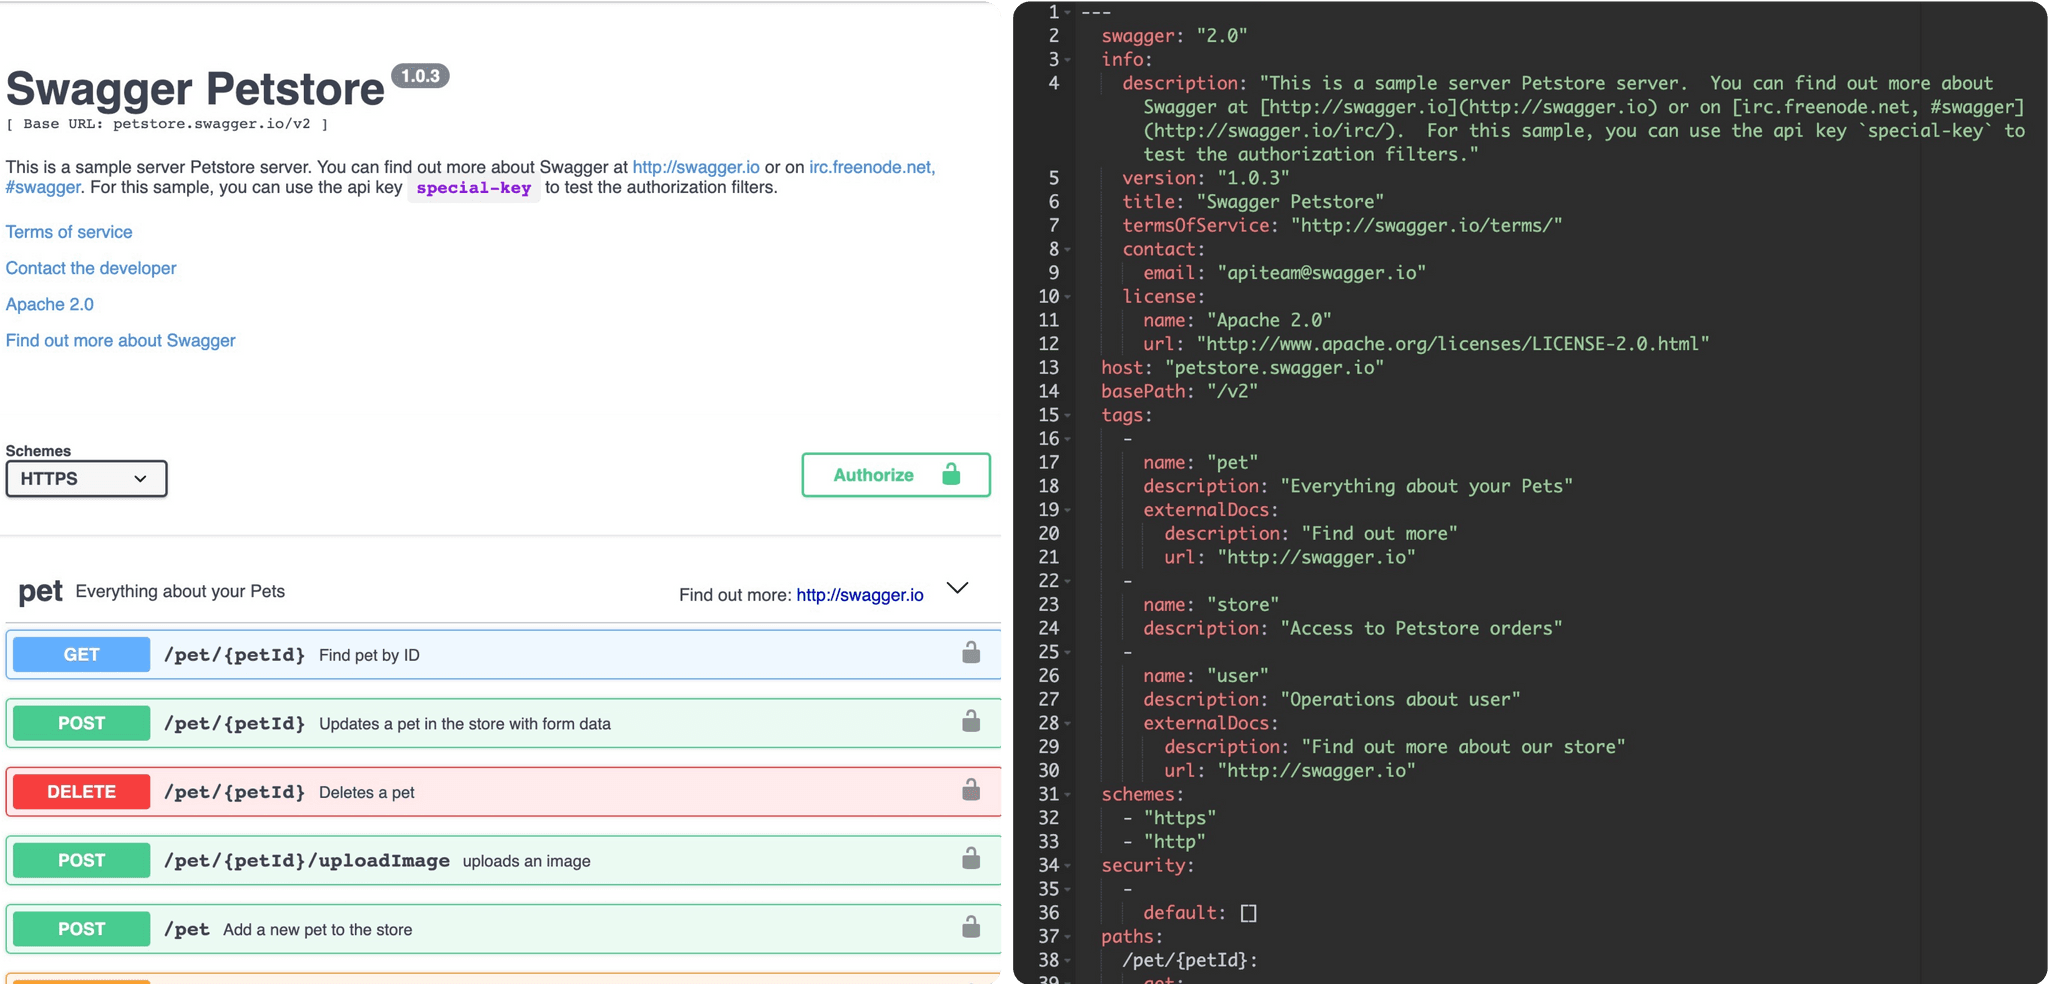Fold the security block at line 34
2048x984 pixels.
[x=1068, y=866]
